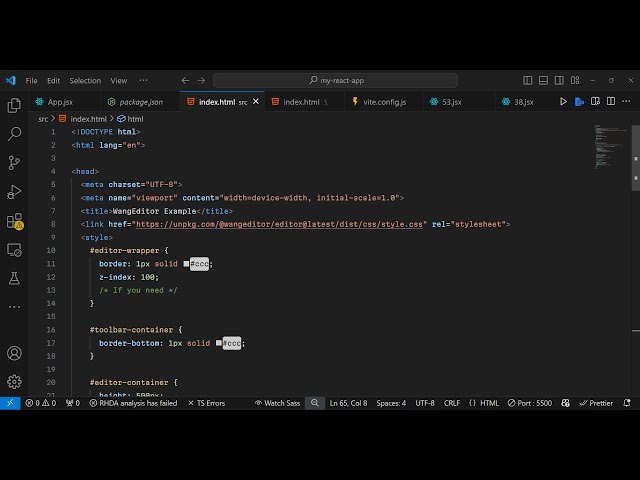Viewport: 640px width, 480px height.
Task: Switch to the package.json tab
Action: pos(140,102)
